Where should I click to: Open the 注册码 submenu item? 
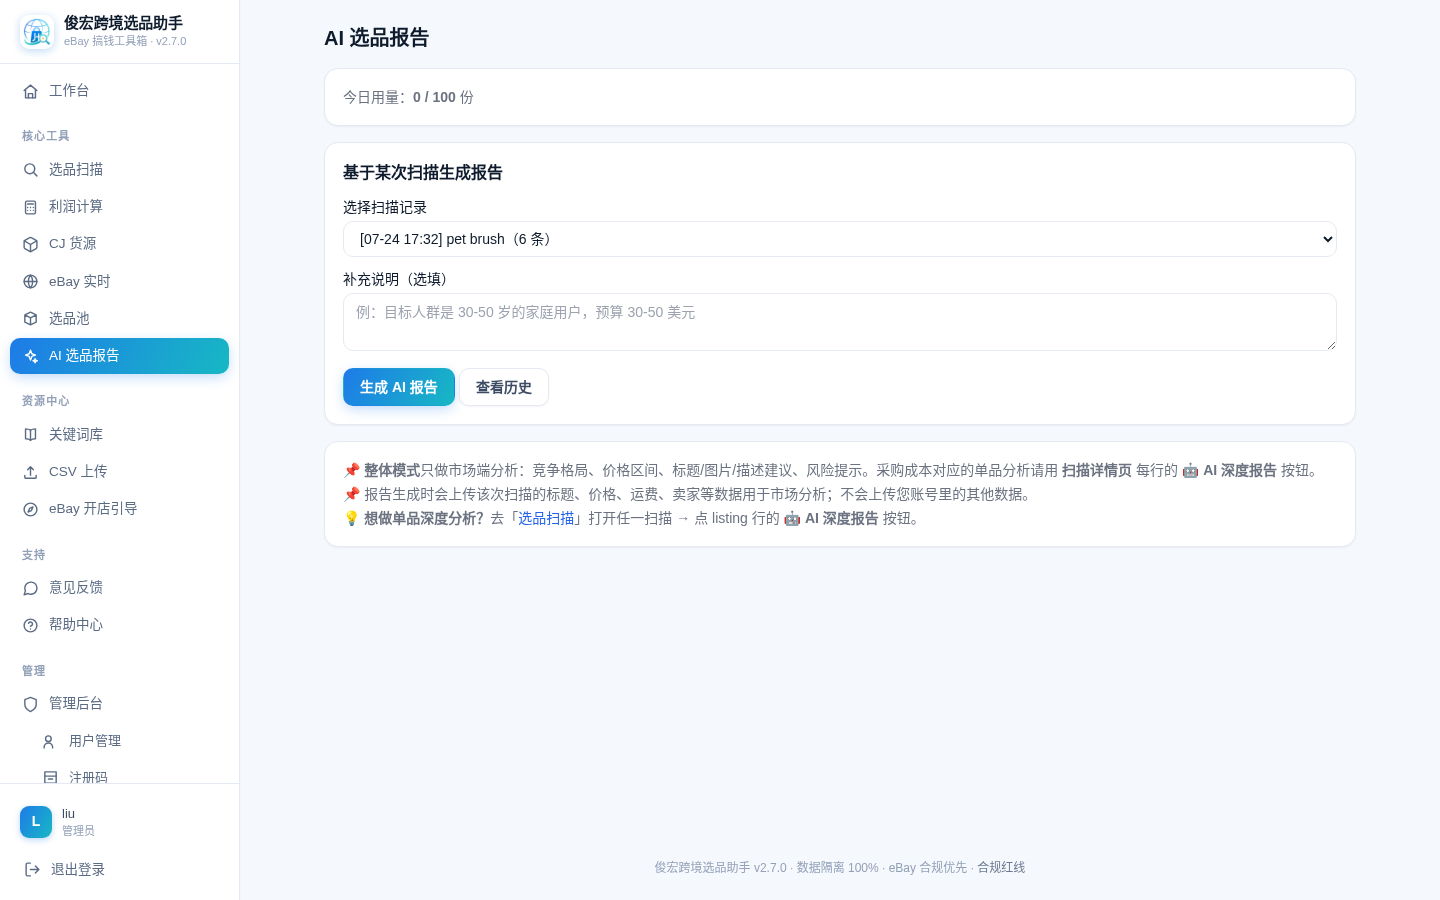pyautogui.click(x=129, y=773)
